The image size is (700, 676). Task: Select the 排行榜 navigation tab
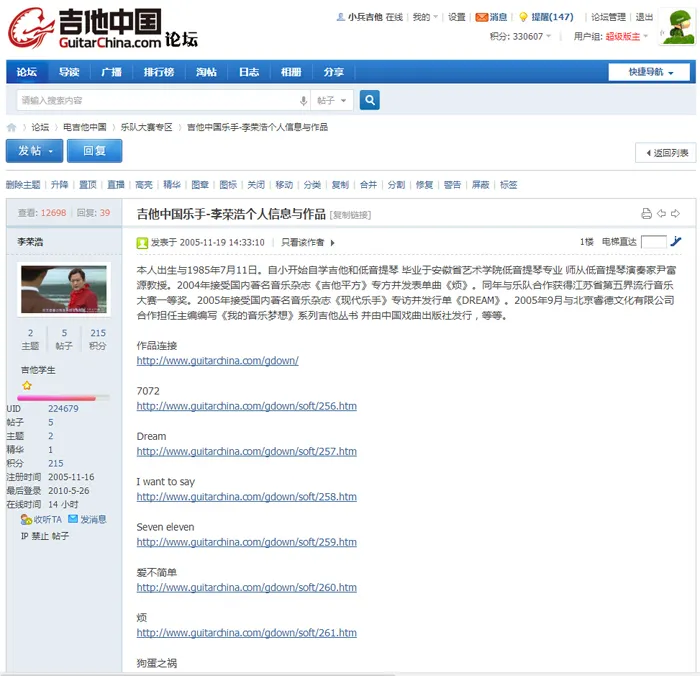(159, 72)
